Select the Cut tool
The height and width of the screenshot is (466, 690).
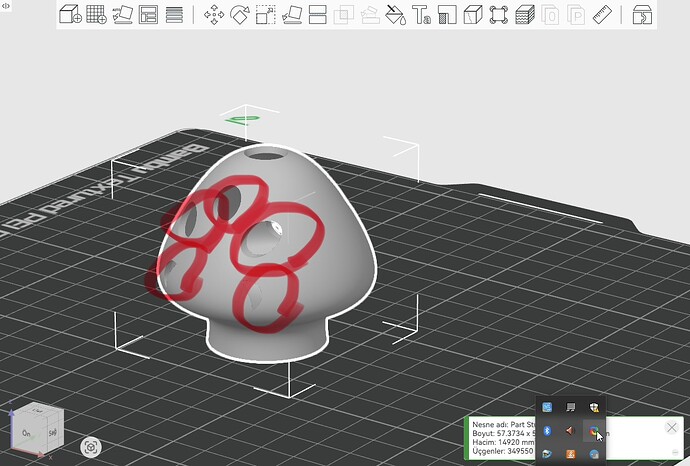click(318, 15)
